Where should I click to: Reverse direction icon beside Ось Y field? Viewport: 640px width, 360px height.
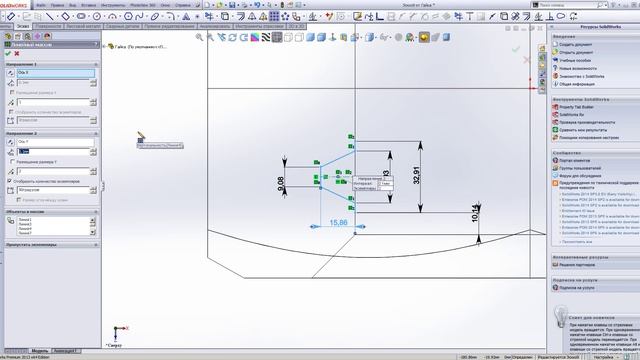[x=11, y=142]
